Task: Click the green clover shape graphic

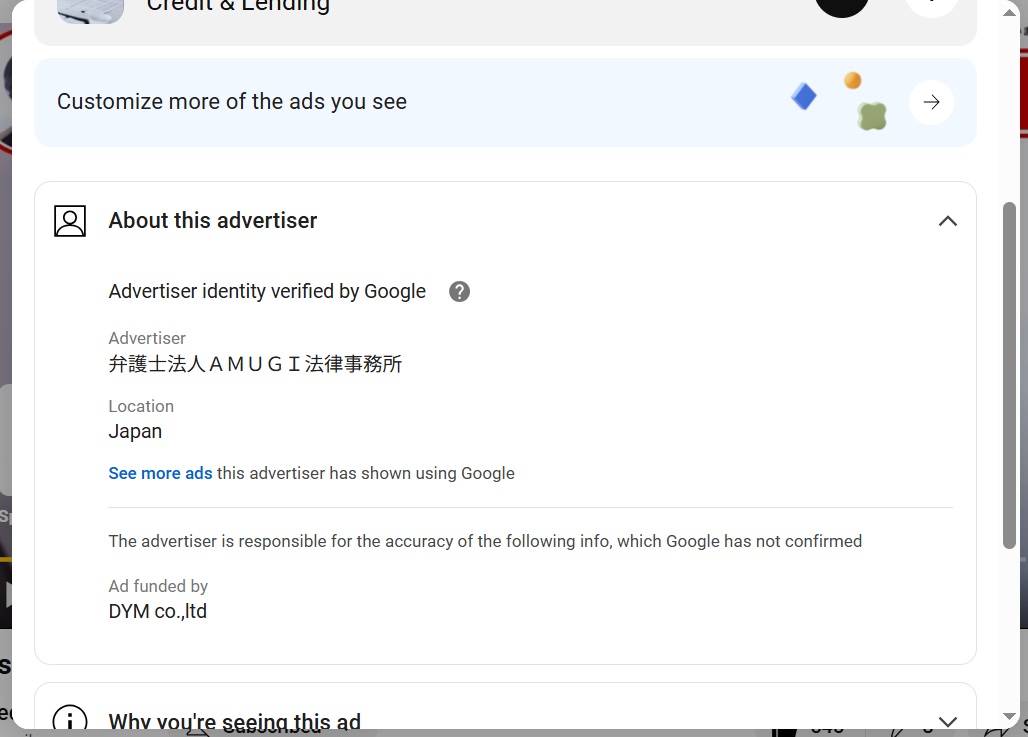Action: [x=873, y=116]
